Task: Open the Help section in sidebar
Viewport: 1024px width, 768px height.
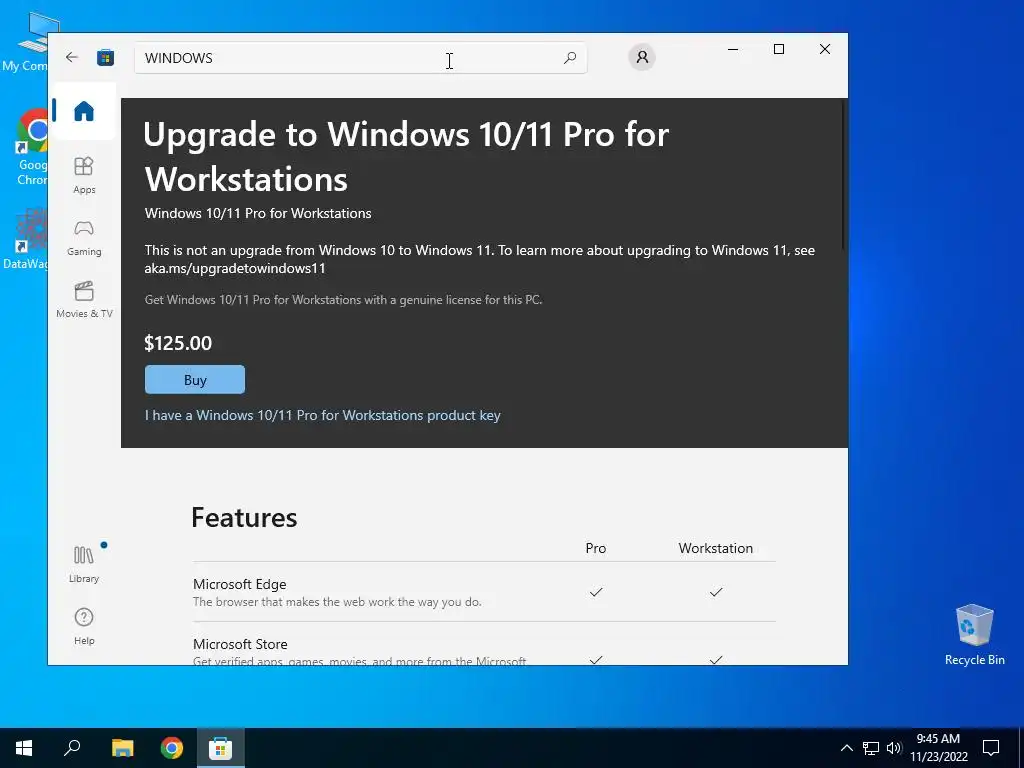Action: (84, 626)
